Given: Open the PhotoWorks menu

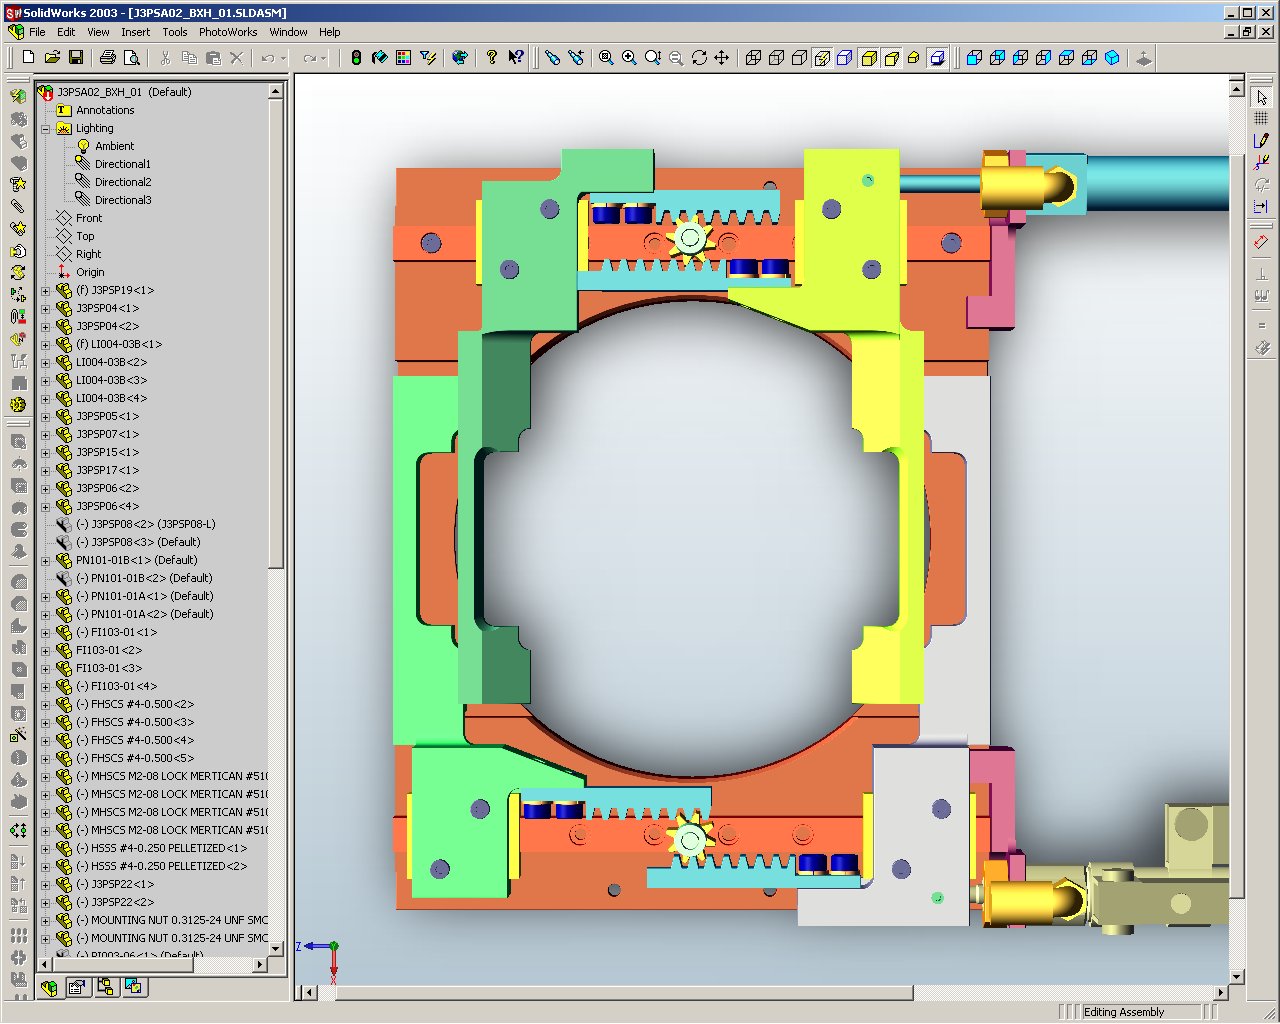Looking at the screenshot, I should tap(227, 32).
